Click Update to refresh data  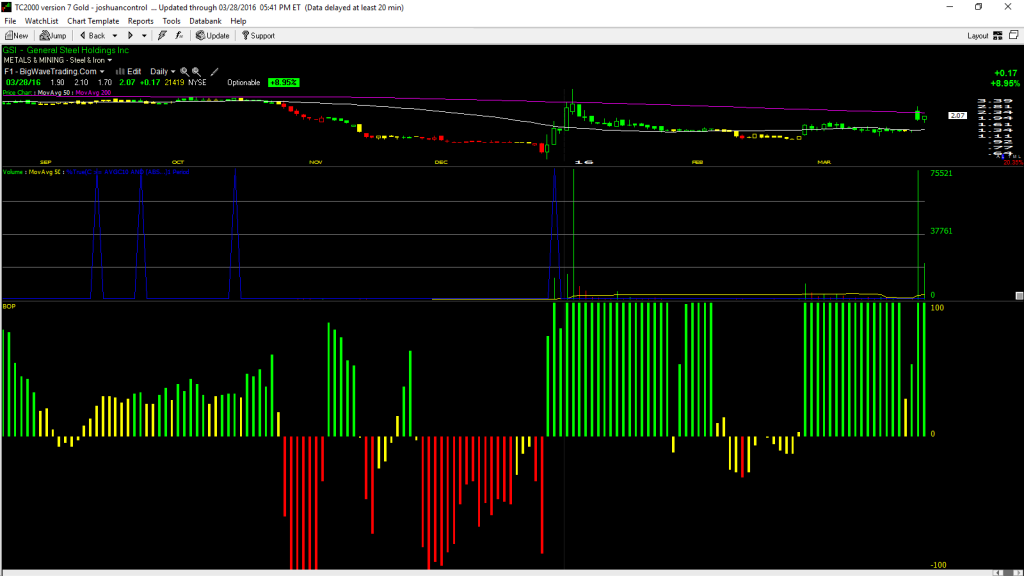213,36
